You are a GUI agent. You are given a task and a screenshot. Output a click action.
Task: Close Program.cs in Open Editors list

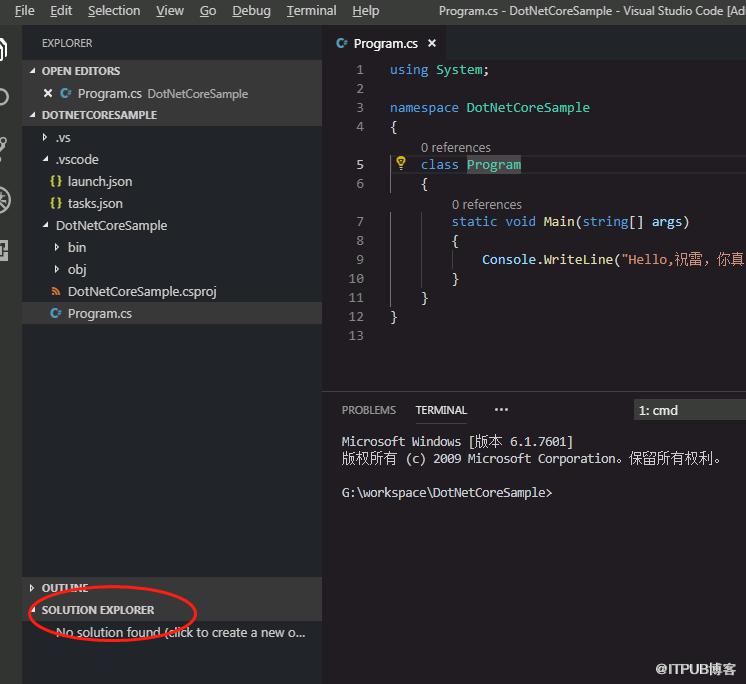pos(48,93)
